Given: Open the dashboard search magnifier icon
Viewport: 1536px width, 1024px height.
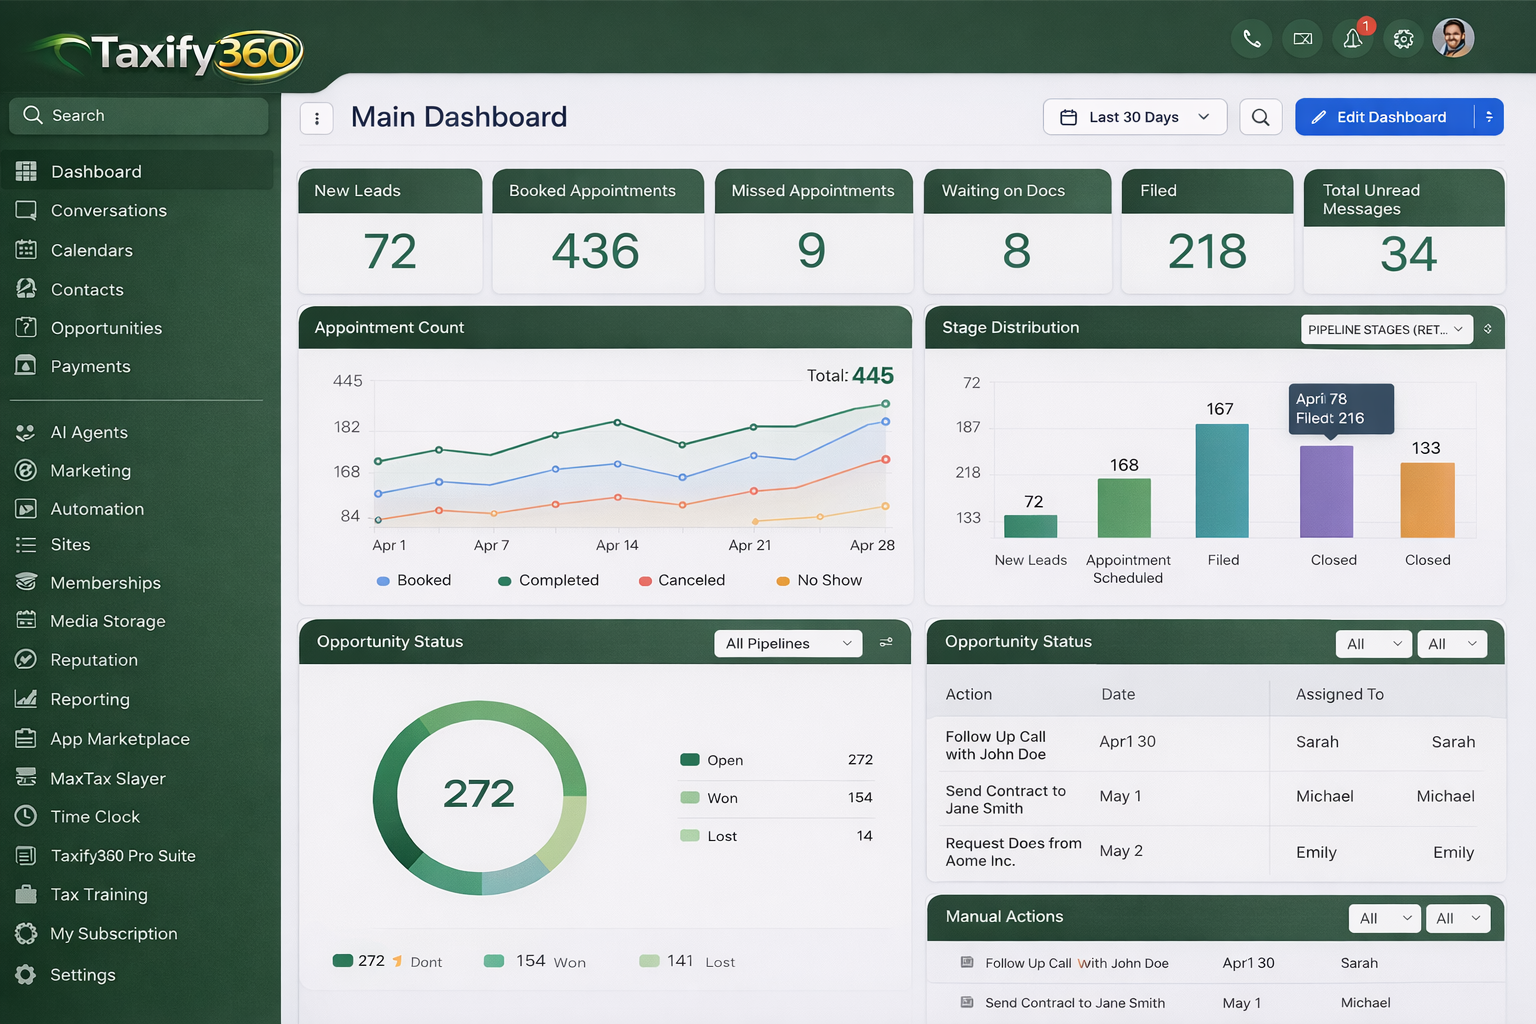Looking at the screenshot, I should (1260, 117).
